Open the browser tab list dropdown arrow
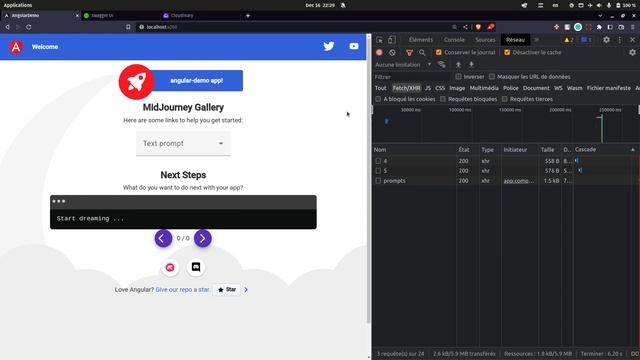 600,16
